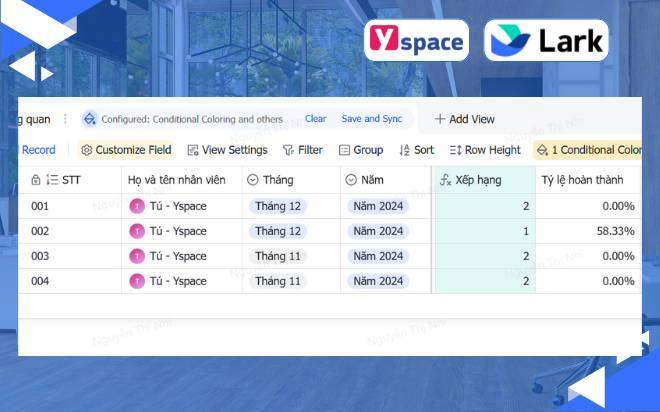Select the 0.00% cell in row 001
The image size is (660, 412).
click(x=588, y=206)
